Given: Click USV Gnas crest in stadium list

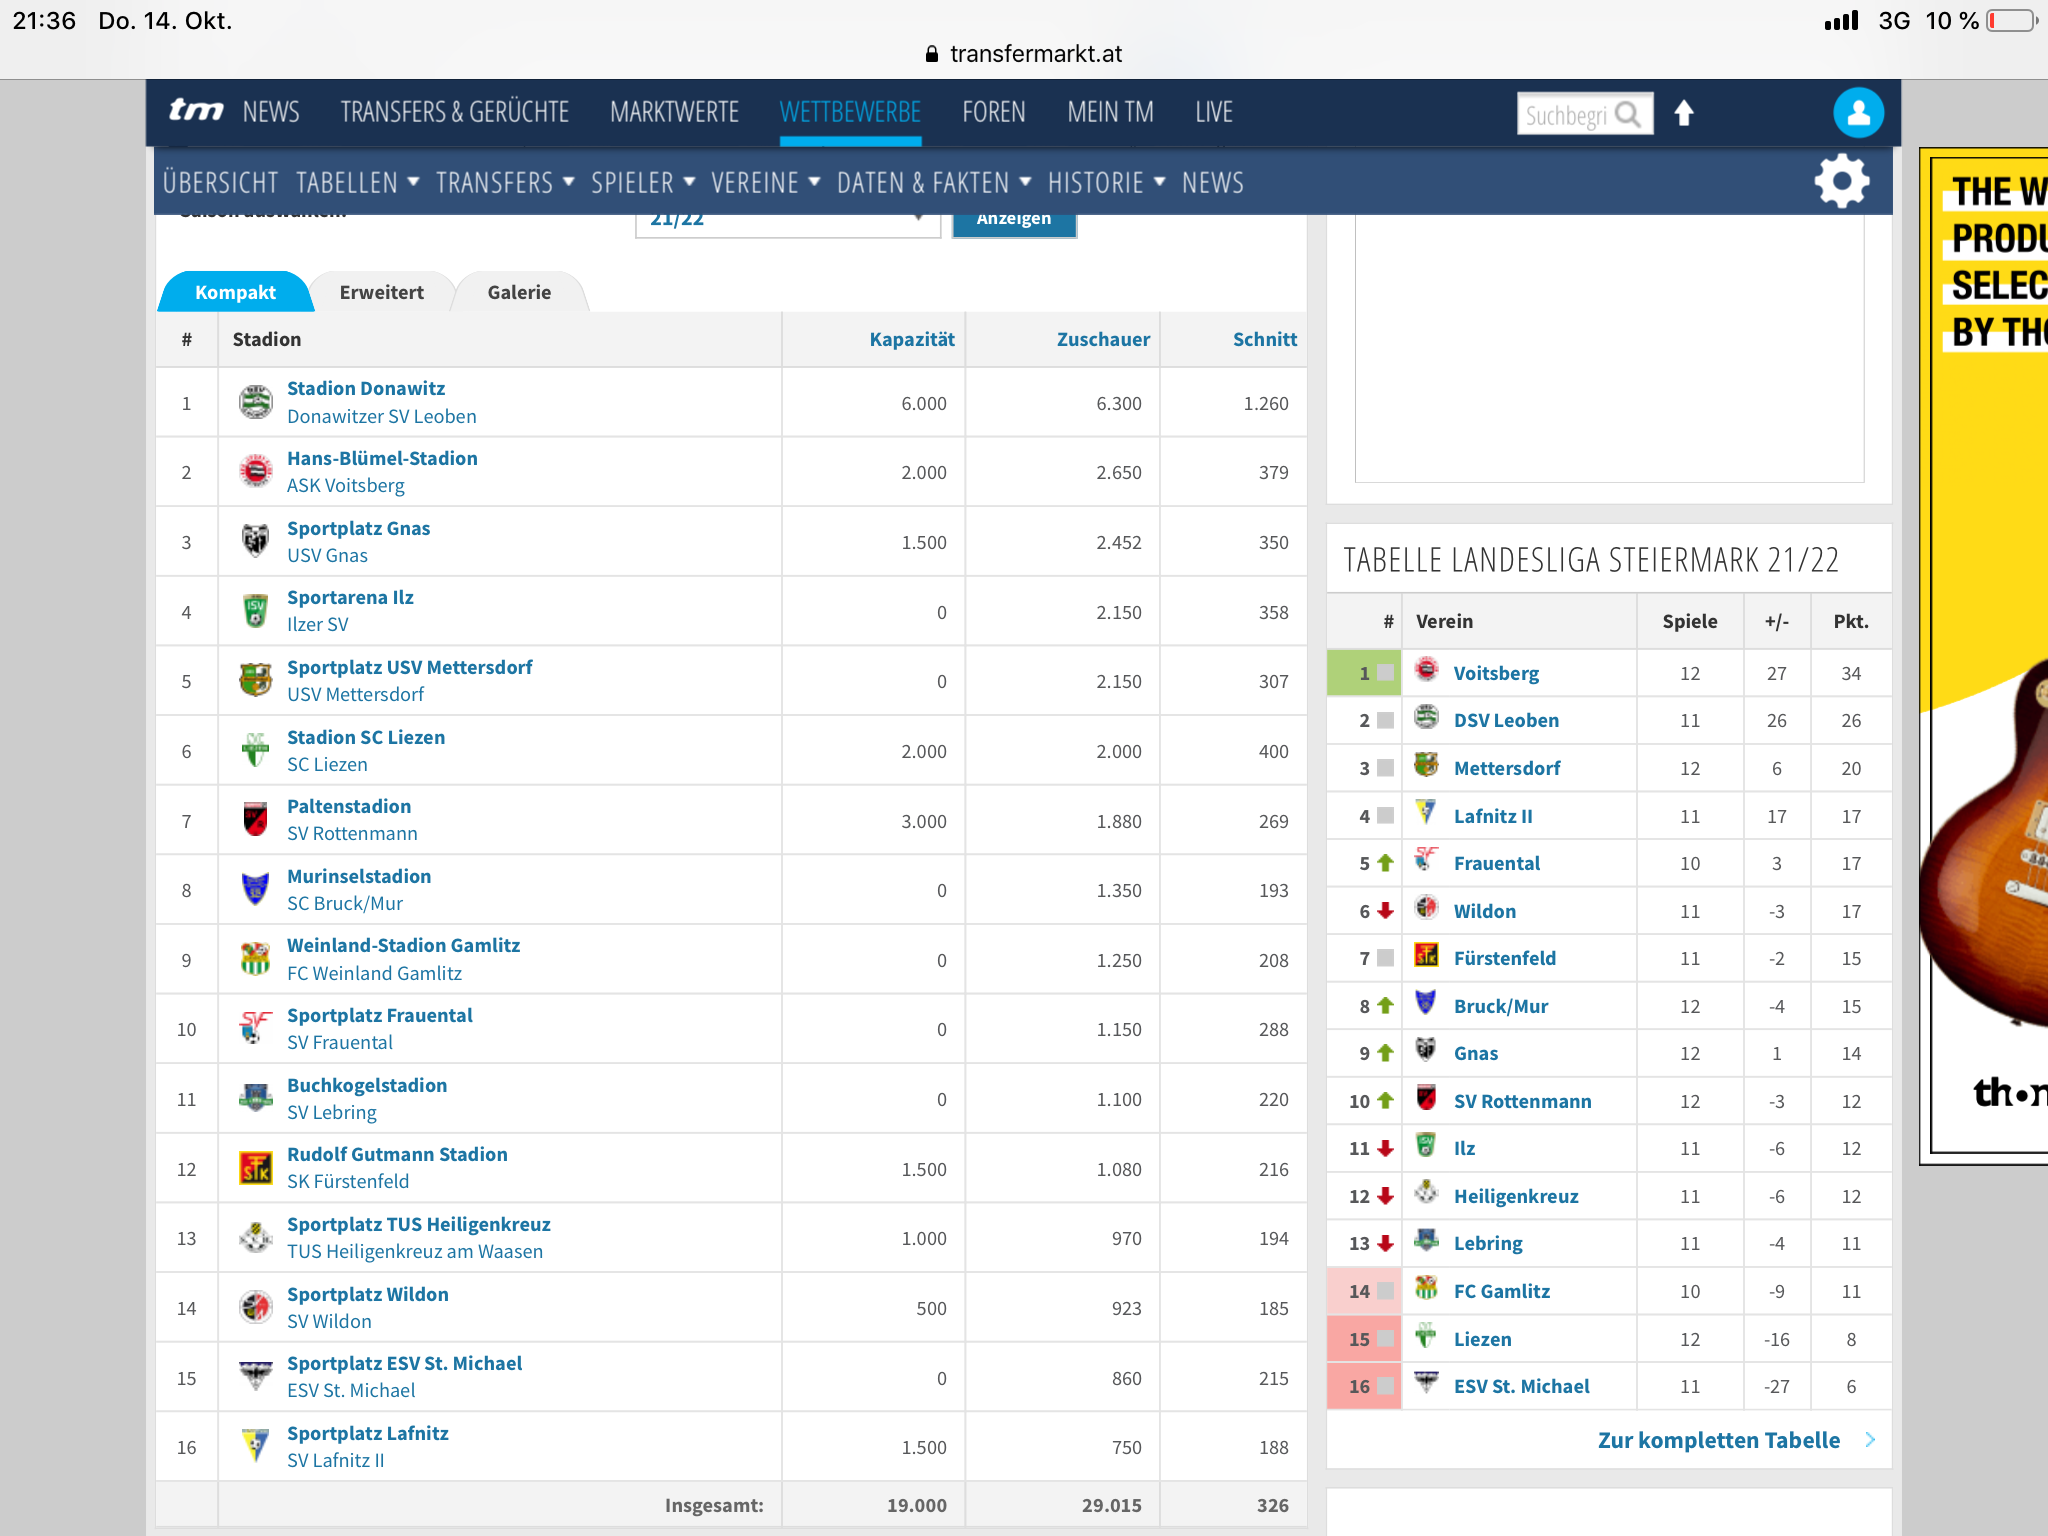Looking at the screenshot, I should [256, 541].
